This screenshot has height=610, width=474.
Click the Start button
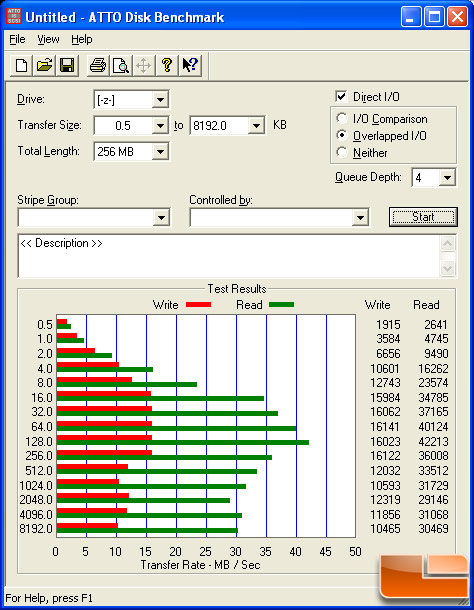[423, 217]
